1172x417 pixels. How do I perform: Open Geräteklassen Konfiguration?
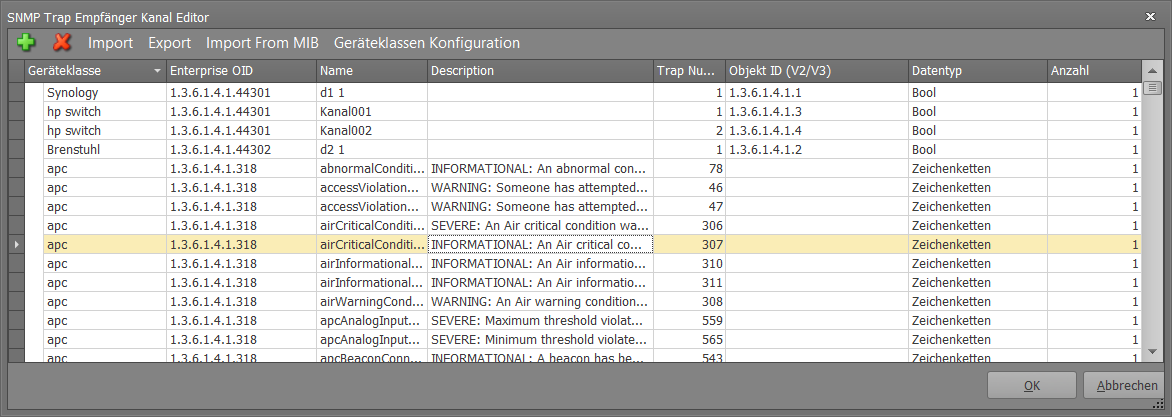tap(427, 43)
